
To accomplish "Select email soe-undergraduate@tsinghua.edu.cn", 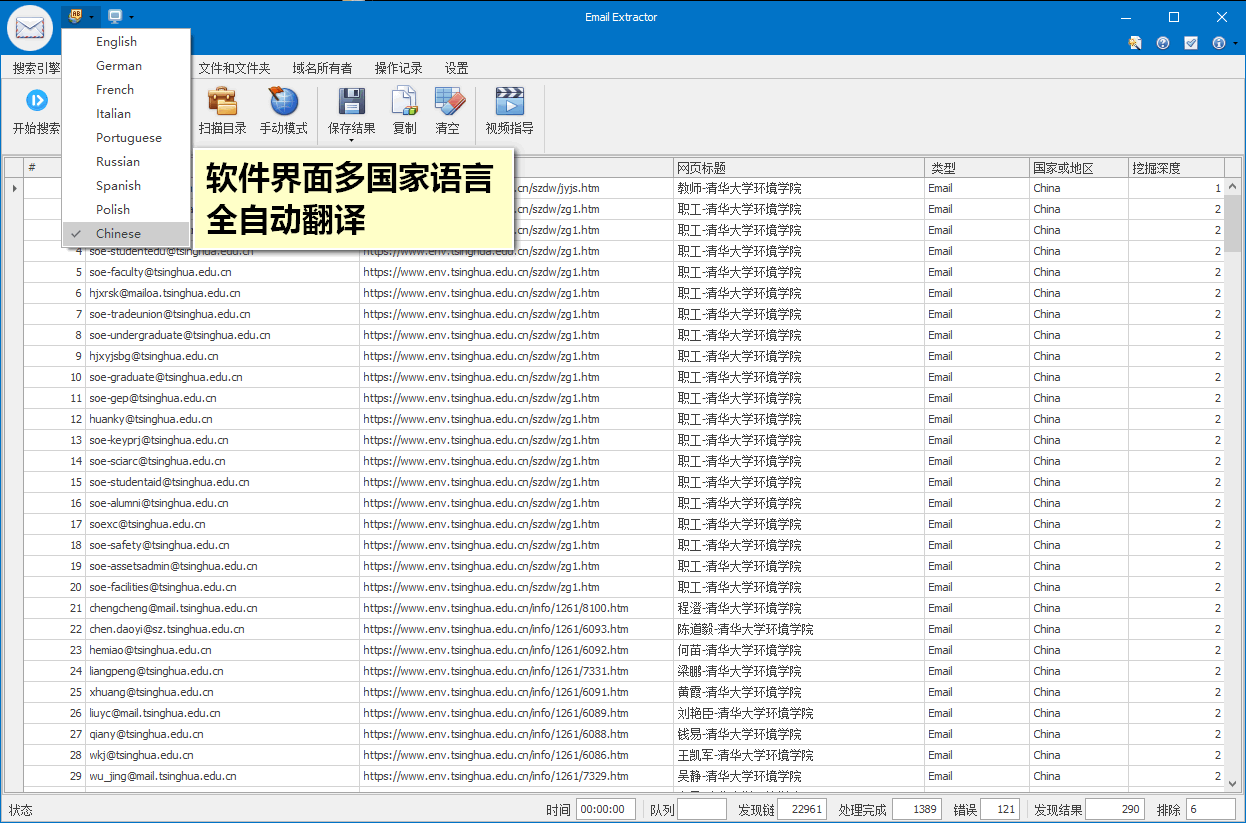I will pyautogui.click(x=179, y=335).
